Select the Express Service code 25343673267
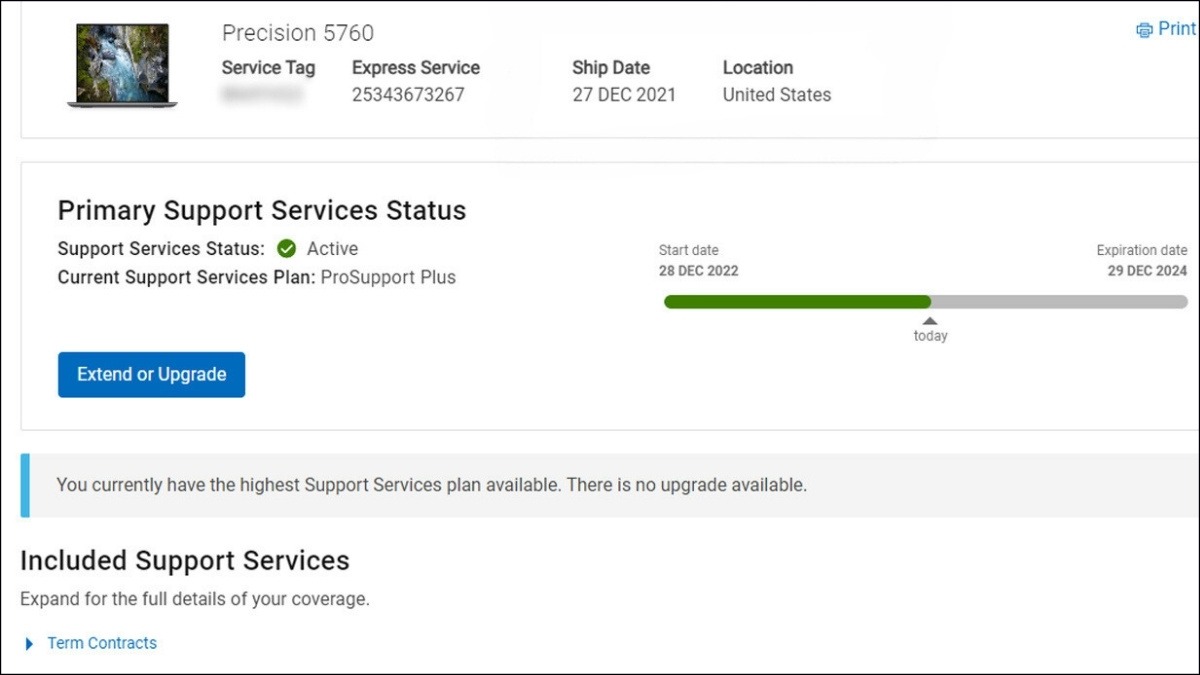This screenshot has height=675, width=1200. pos(408,95)
